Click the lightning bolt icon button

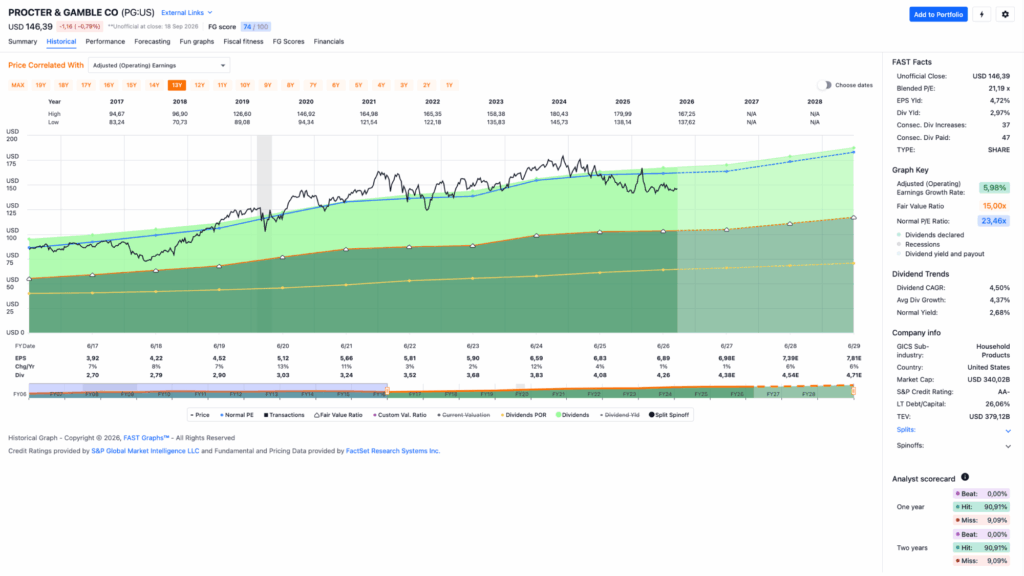click(982, 14)
